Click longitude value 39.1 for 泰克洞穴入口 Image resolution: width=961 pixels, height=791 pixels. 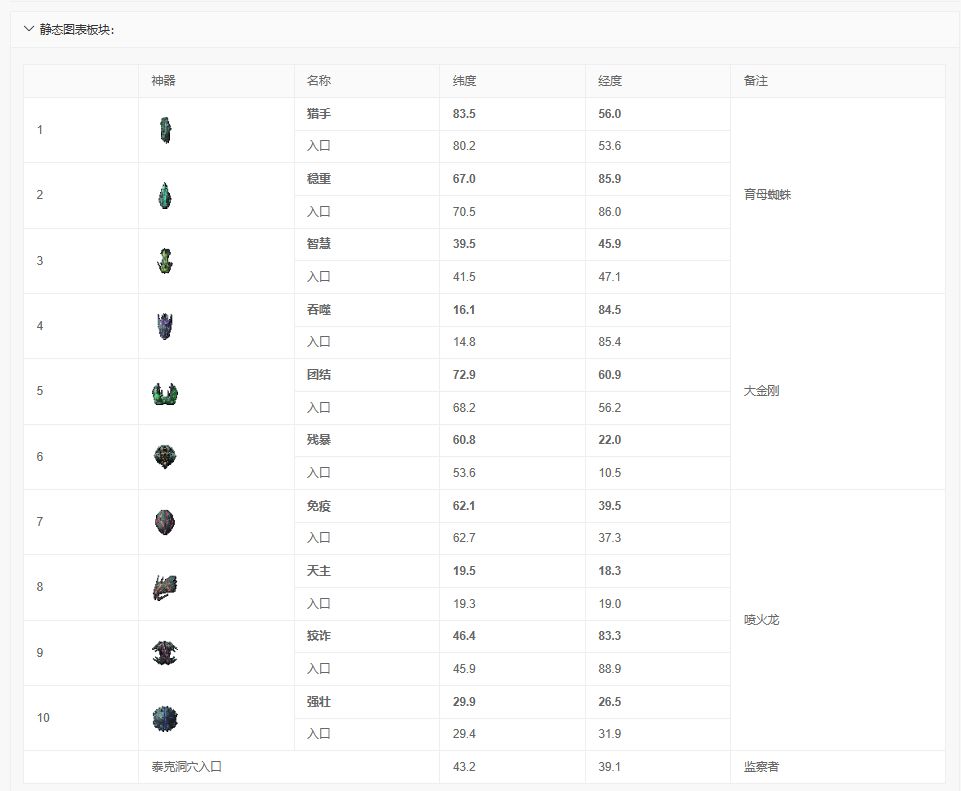609,767
